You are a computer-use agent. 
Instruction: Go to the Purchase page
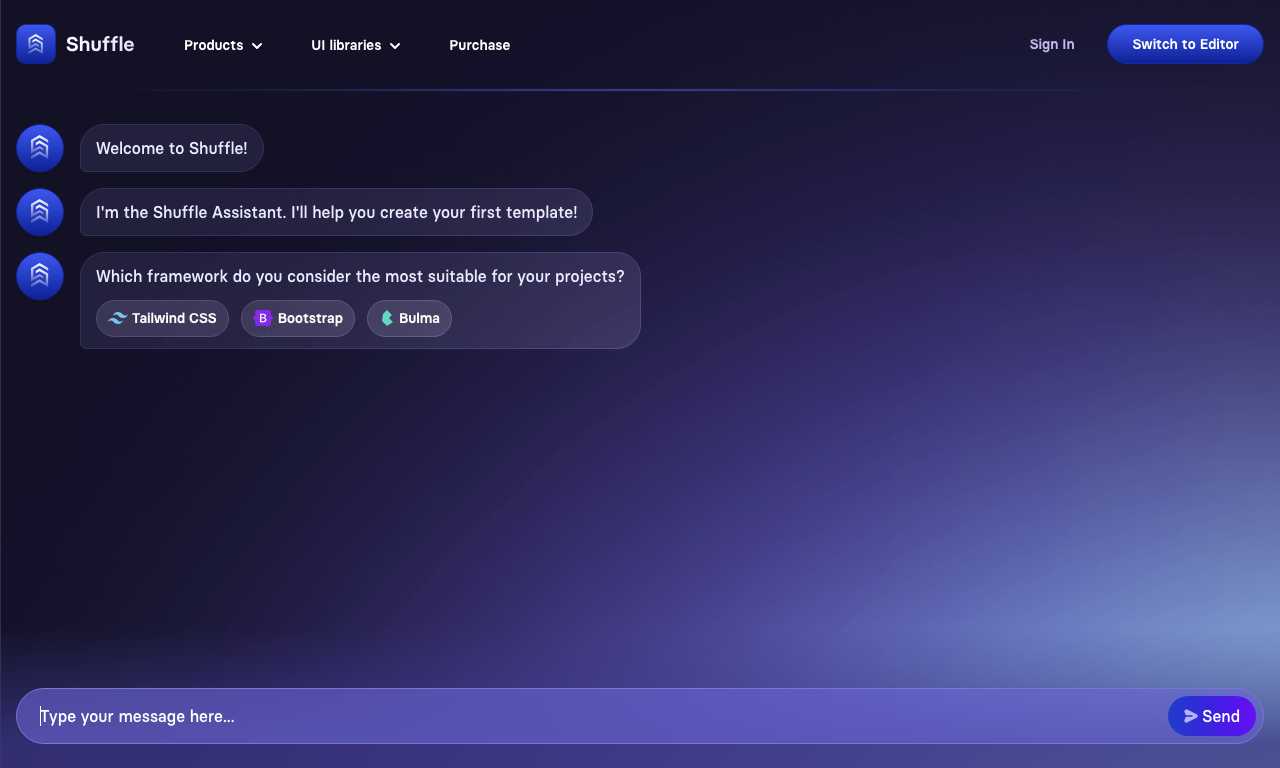(480, 45)
